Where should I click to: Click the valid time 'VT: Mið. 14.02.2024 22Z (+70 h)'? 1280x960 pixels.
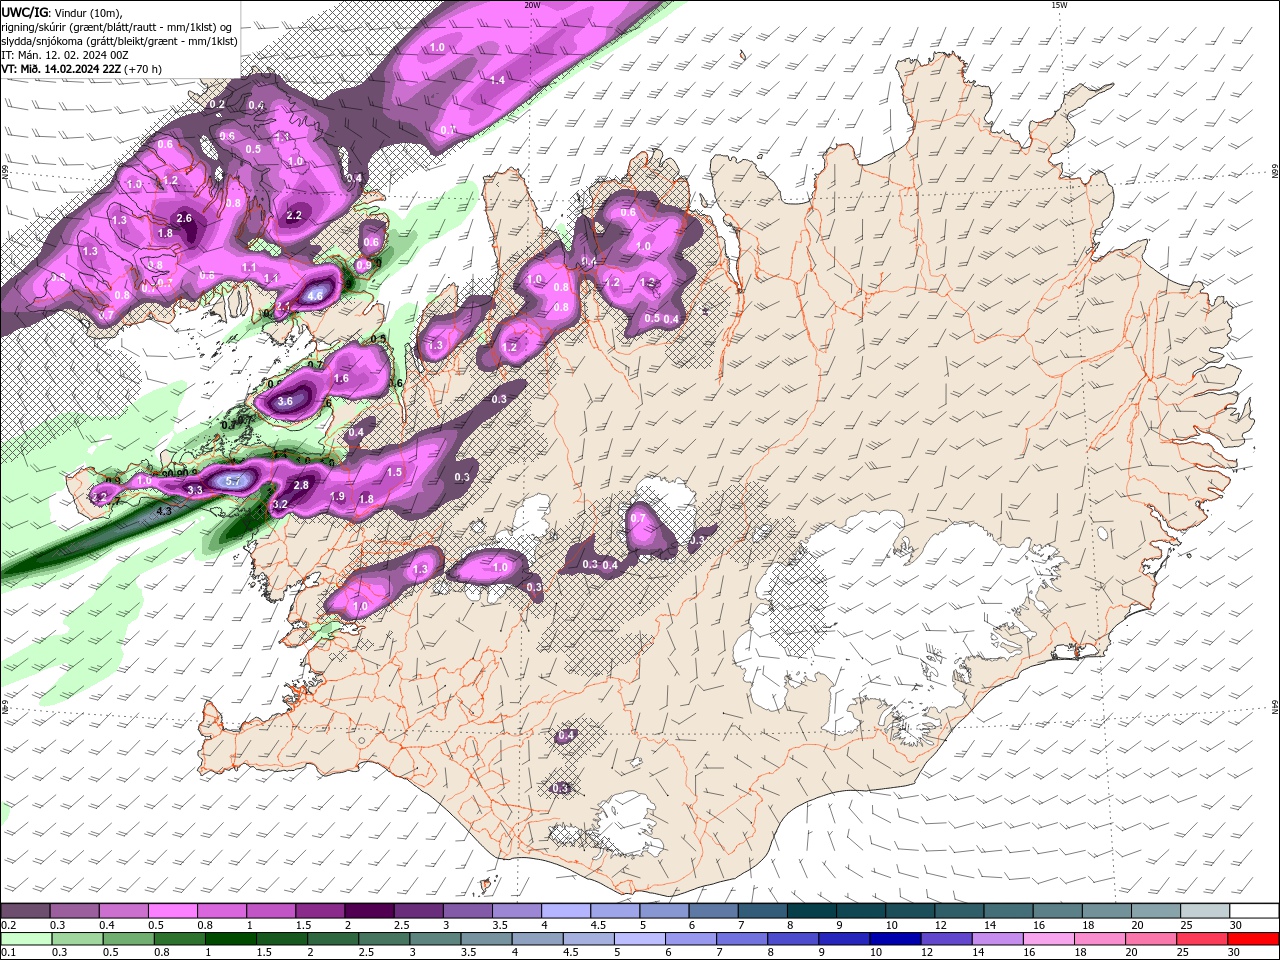[x=81, y=69]
